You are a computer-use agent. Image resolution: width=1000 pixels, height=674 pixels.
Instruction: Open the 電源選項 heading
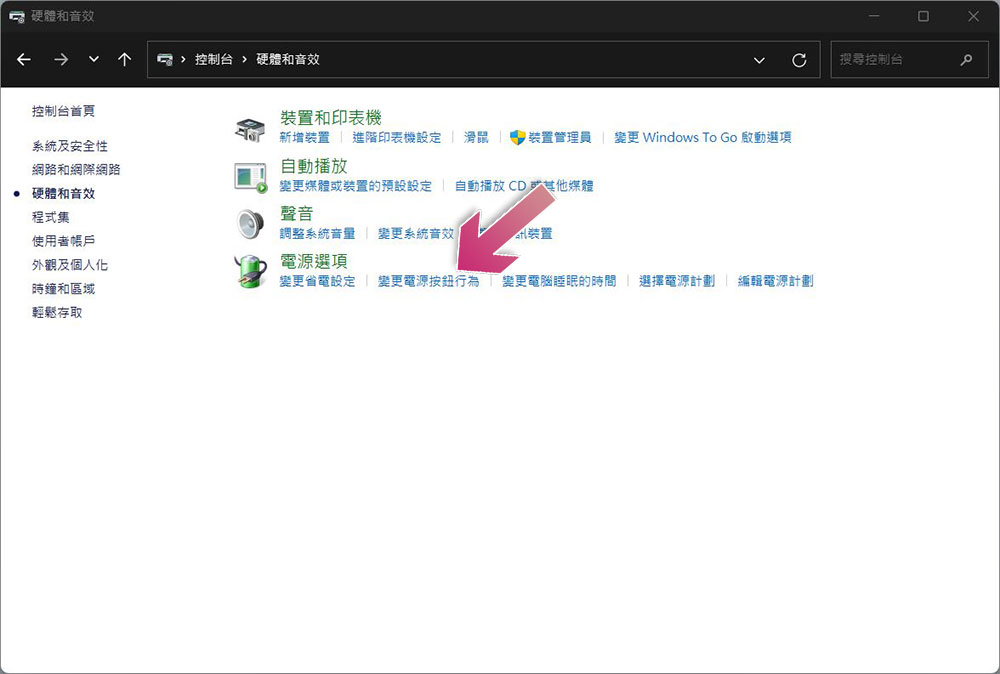pyautogui.click(x=314, y=261)
